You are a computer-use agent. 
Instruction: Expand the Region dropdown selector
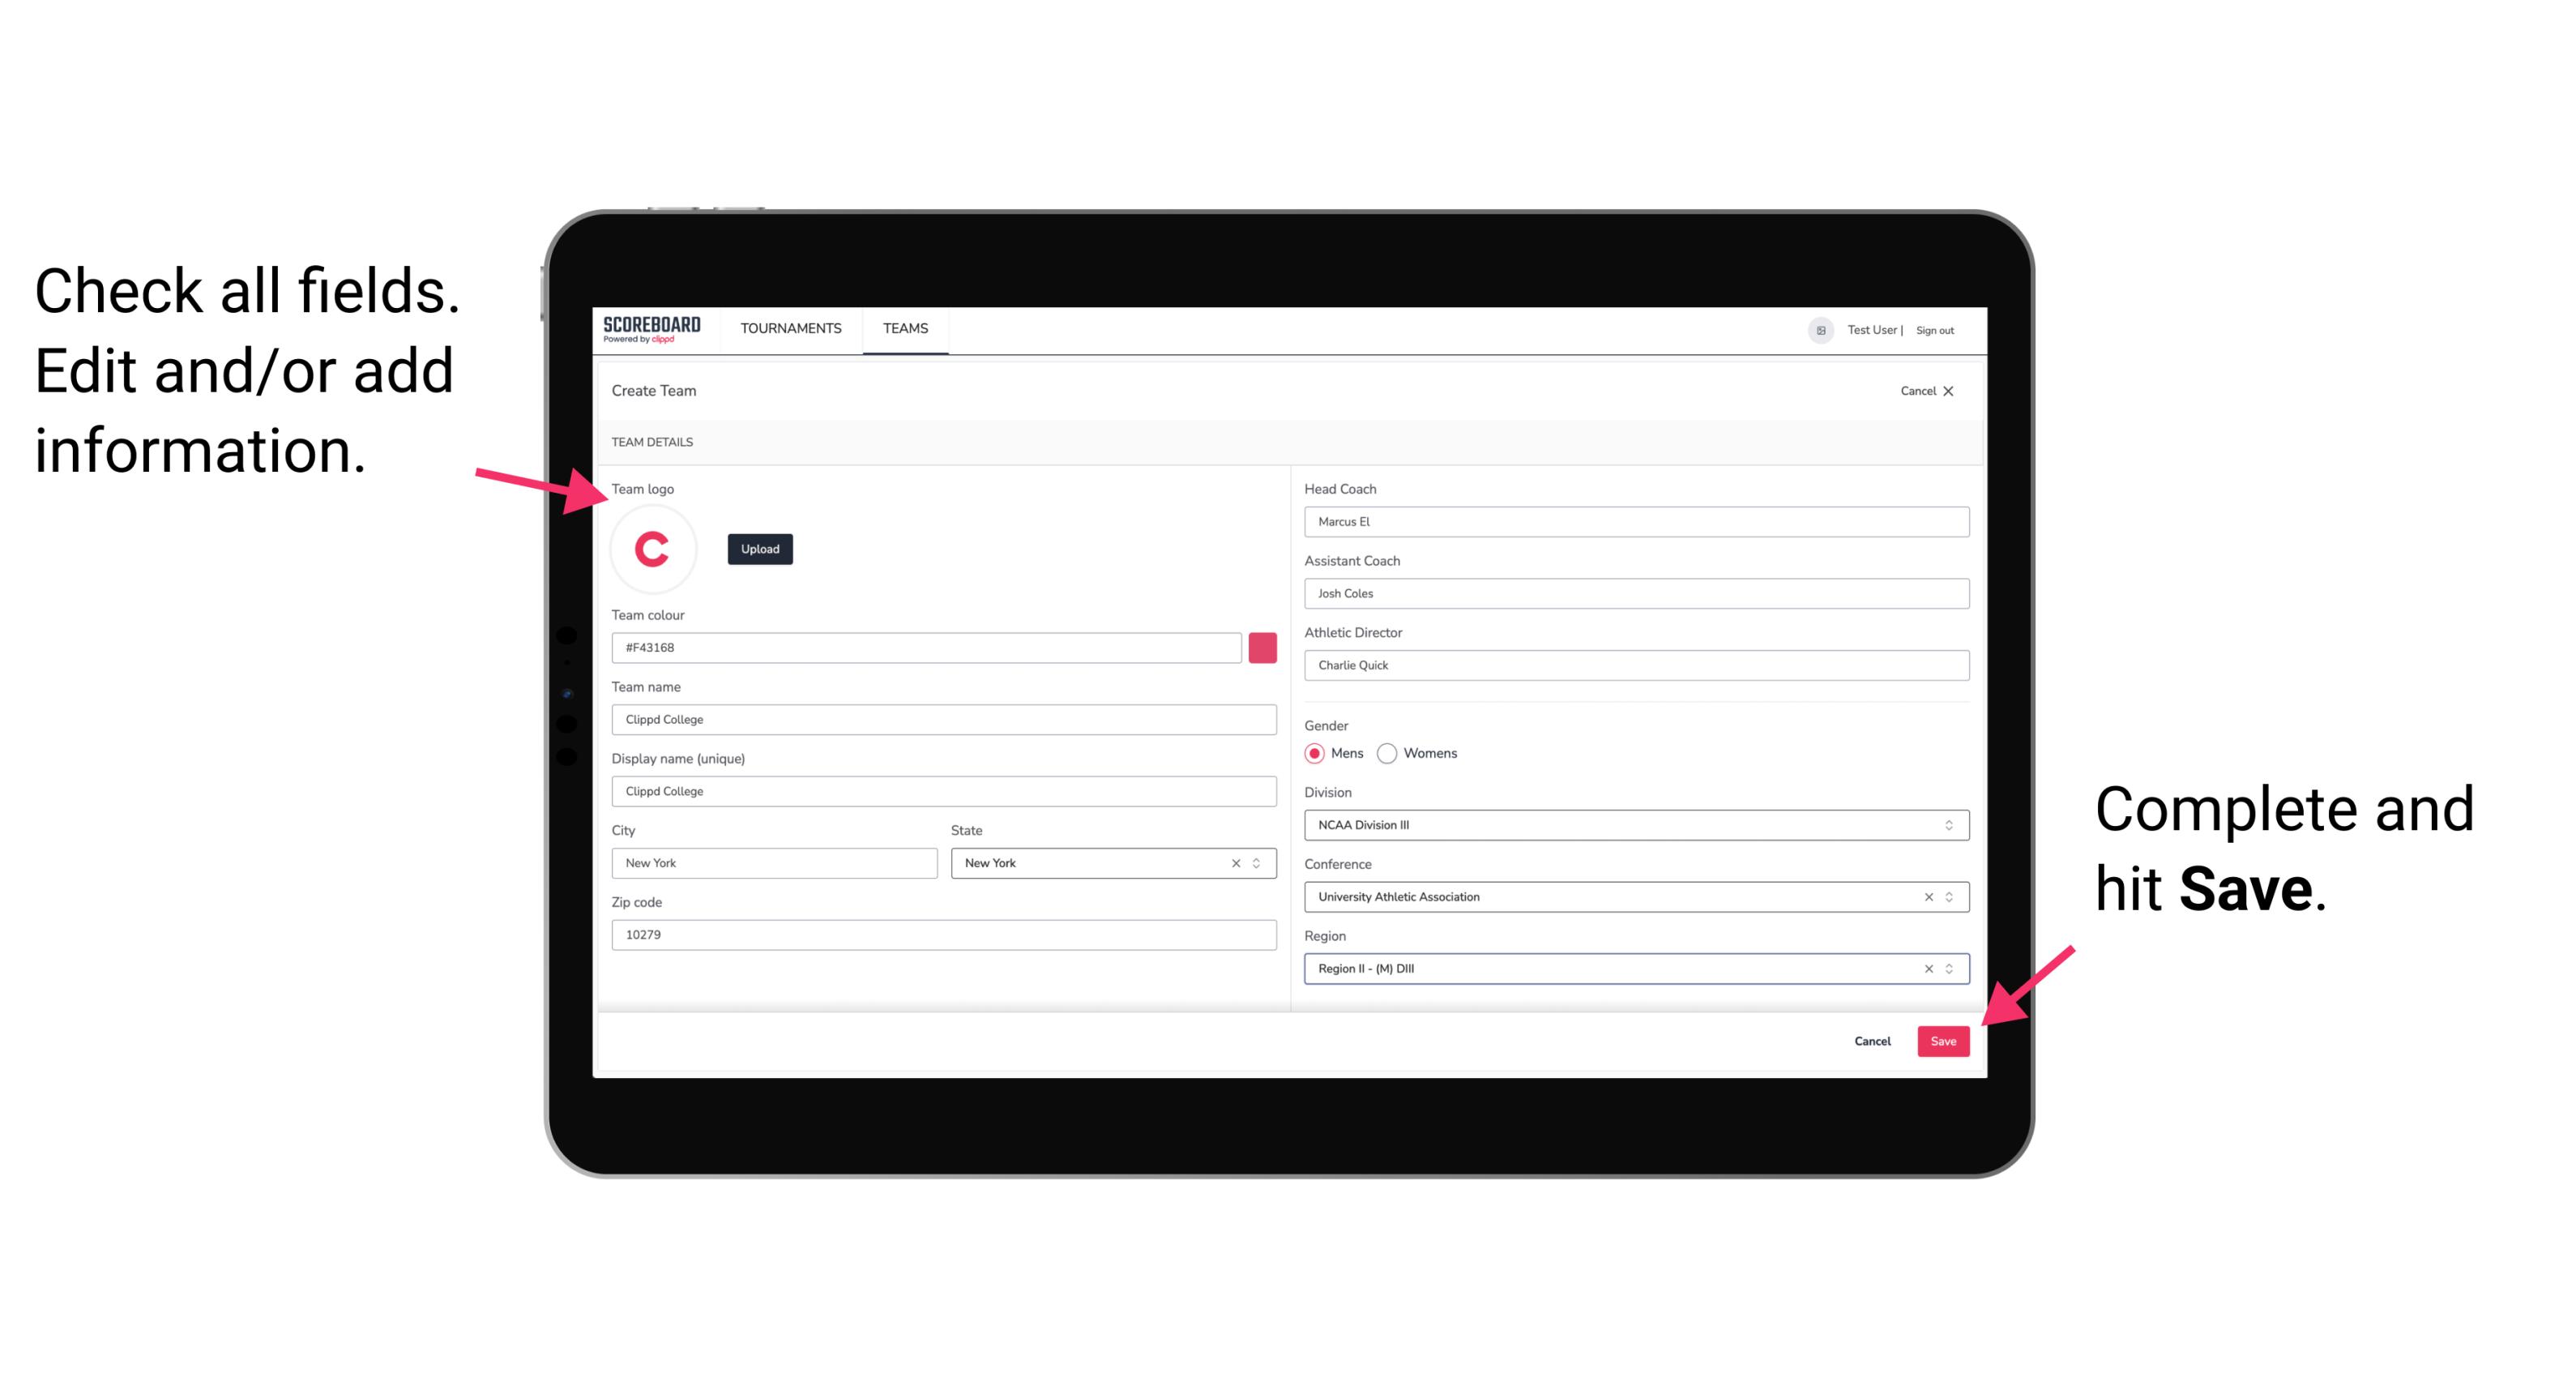[1946, 968]
